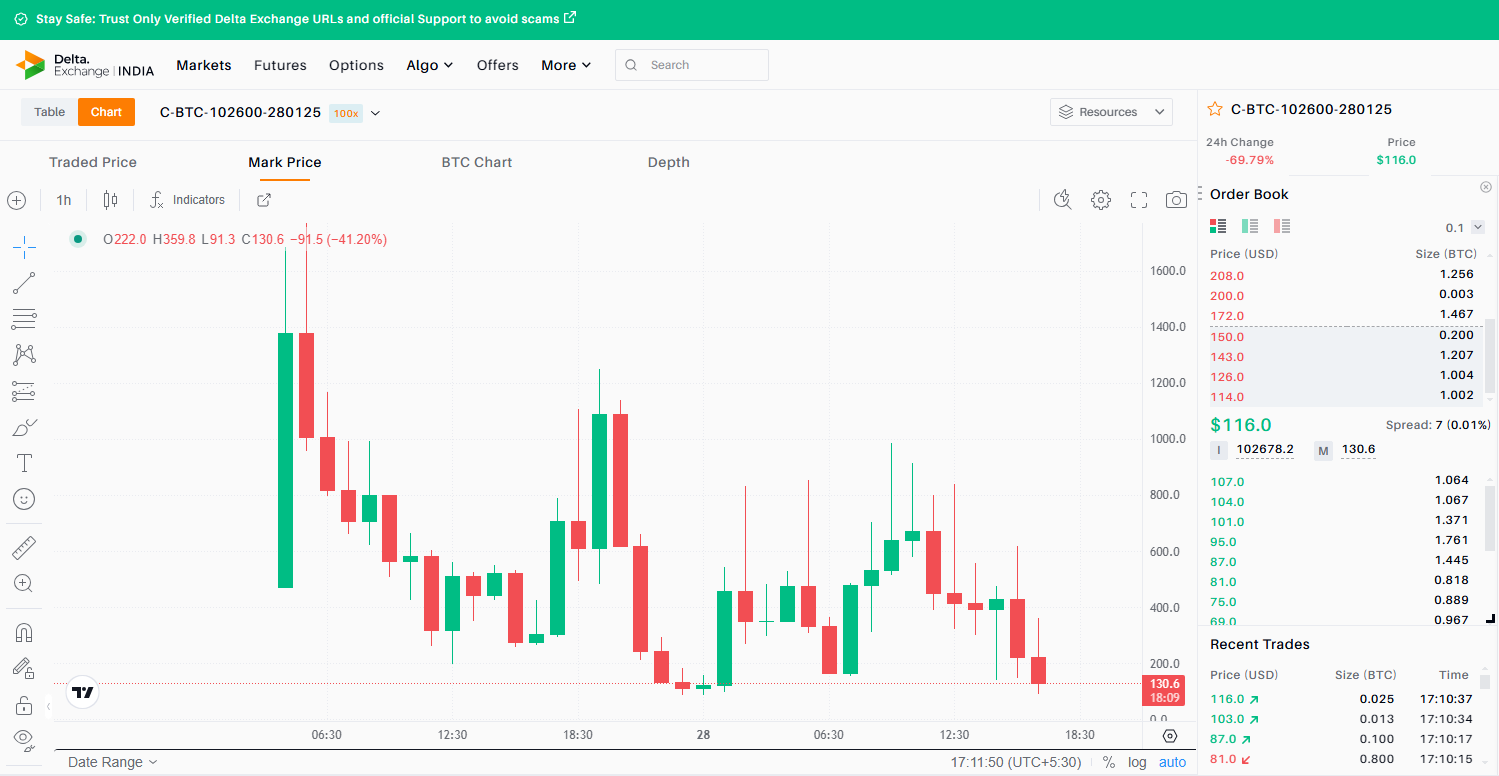Click the chart series visibility dot in legend
The height and width of the screenshot is (776, 1499).
(x=77, y=239)
